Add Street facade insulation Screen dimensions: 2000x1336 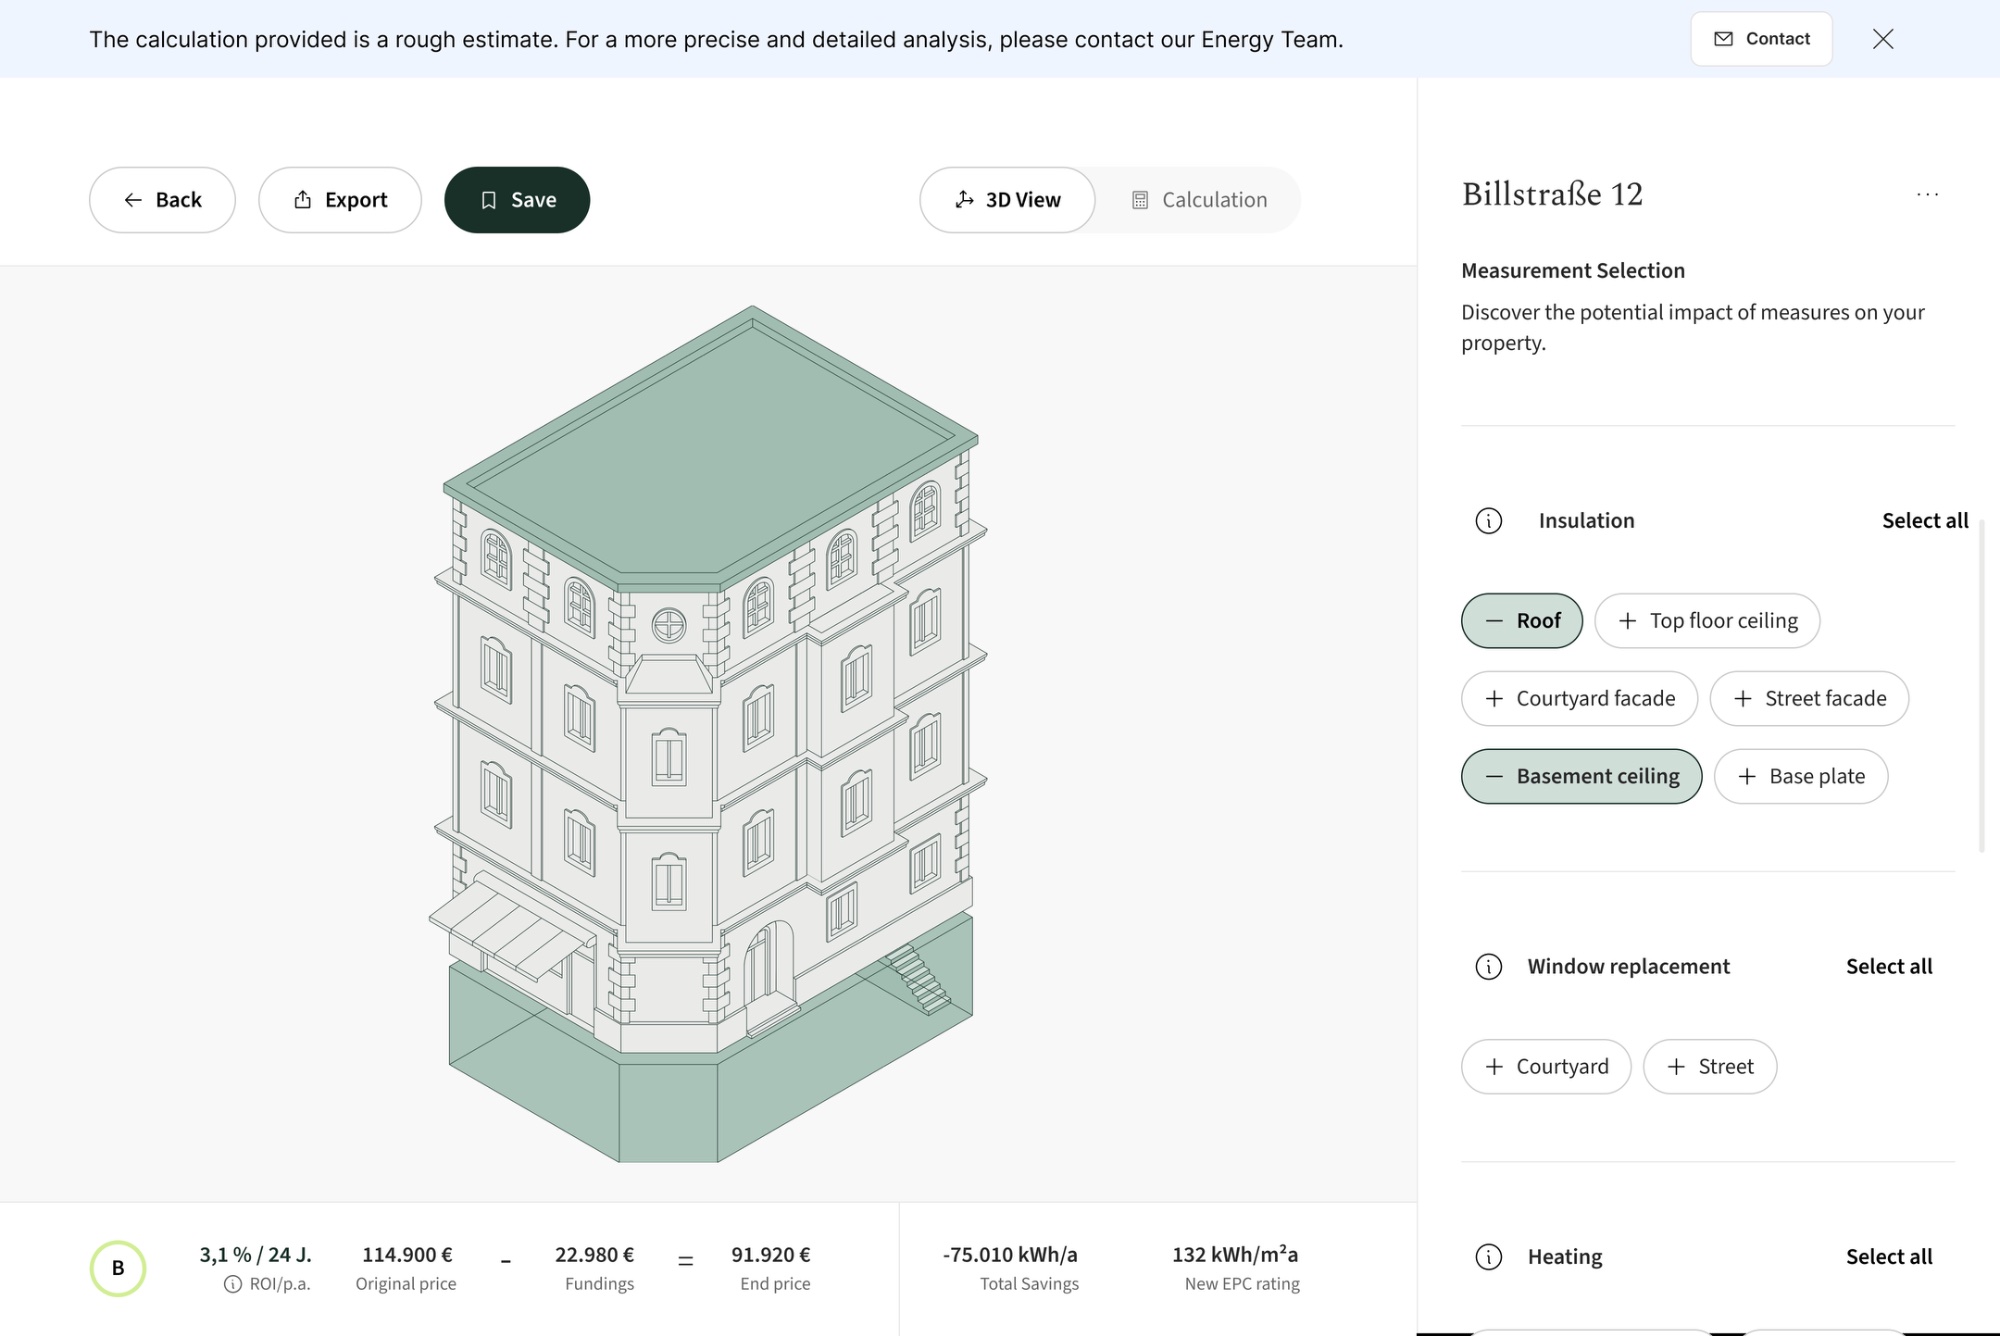click(1809, 699)
